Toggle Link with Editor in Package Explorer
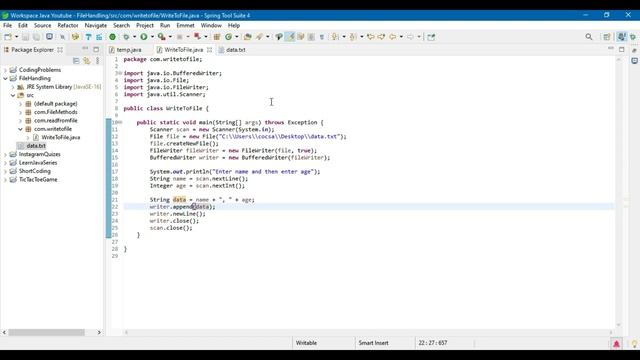This screenshot has height=360, width=640. pyautogui.click(x=87, y=61)
